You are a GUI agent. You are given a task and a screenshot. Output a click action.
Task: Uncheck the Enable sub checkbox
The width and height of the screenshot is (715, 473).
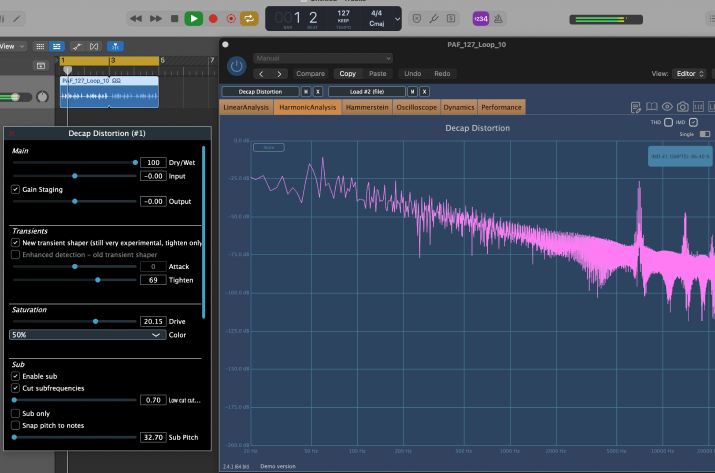coord(15,374)
